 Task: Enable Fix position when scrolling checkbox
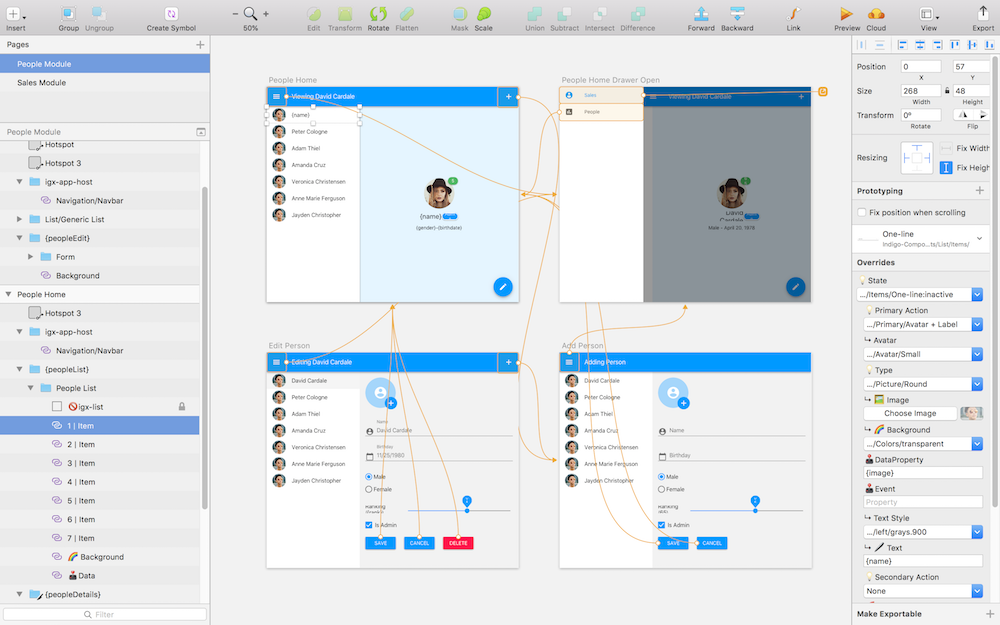click(x=863, y=212)
